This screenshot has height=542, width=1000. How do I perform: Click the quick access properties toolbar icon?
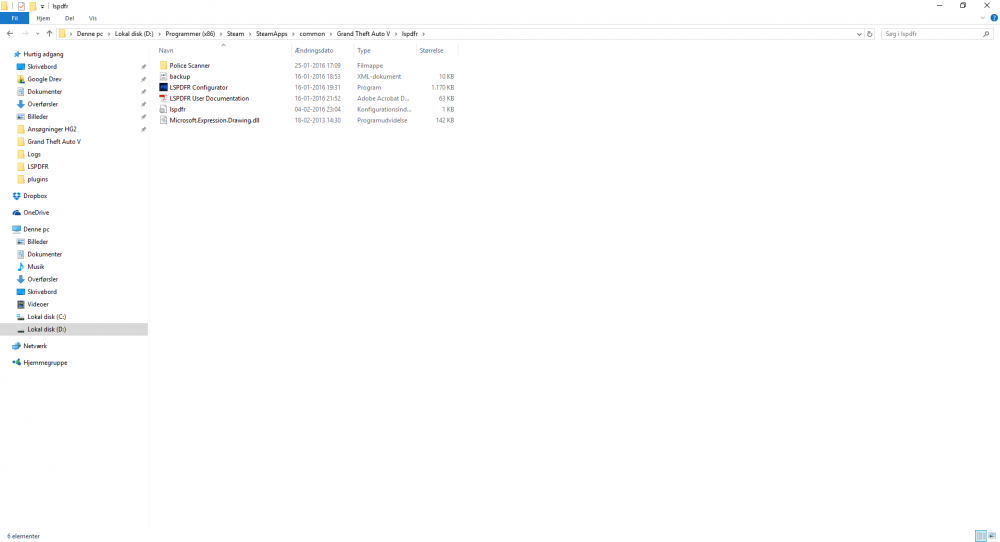[21, 6]
